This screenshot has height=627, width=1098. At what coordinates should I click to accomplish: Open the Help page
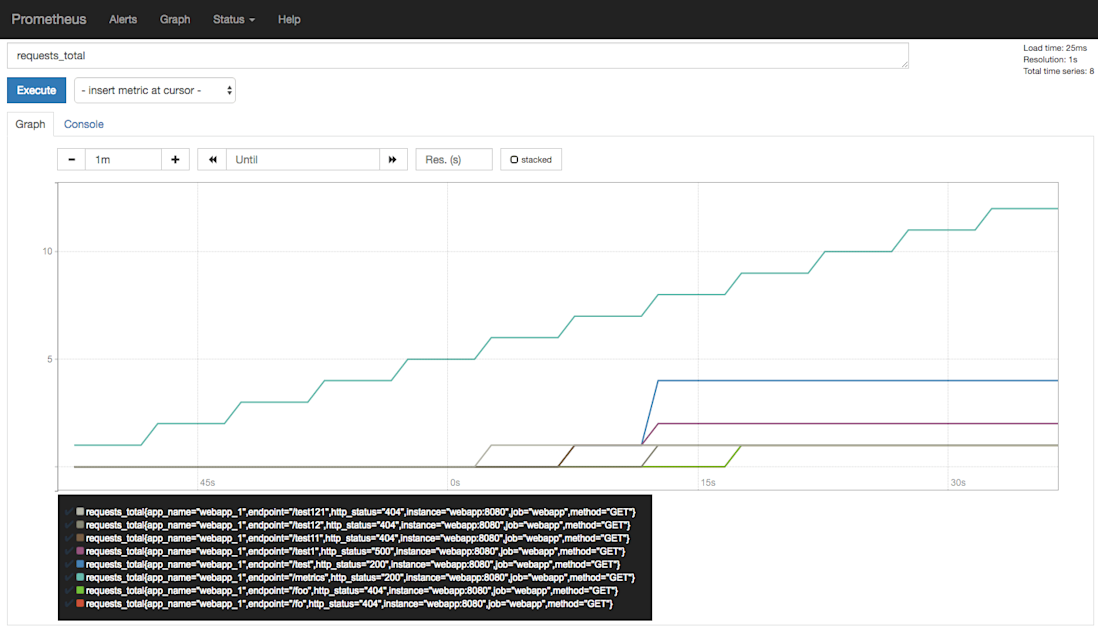pos(289,19)
